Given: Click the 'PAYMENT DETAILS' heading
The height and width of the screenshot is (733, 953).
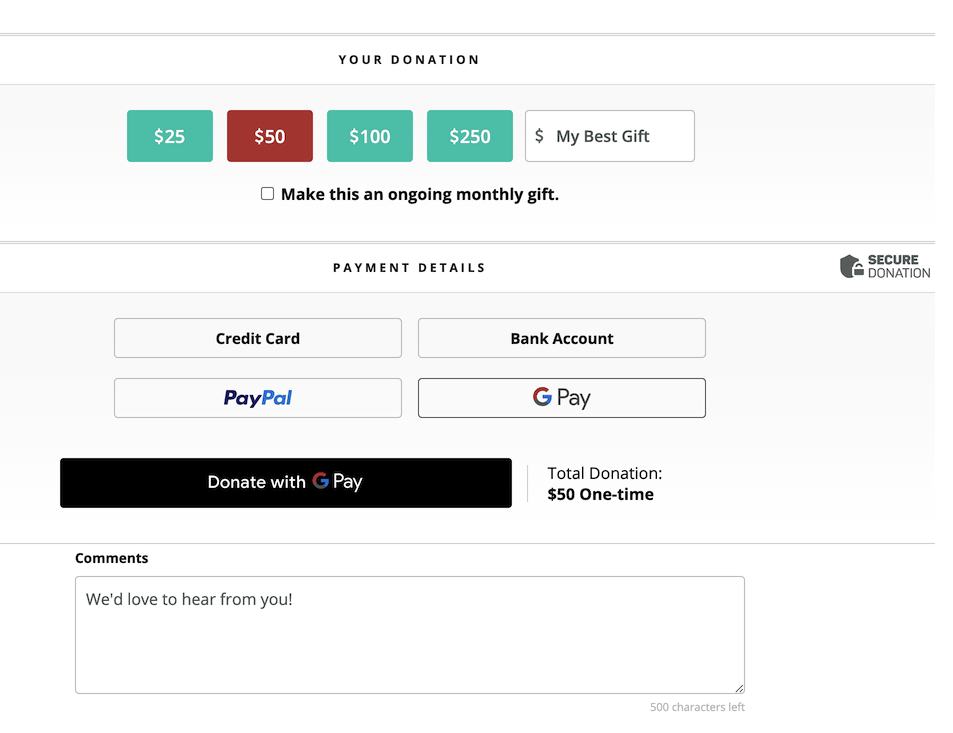Looking at the screenshot, I should pyautogui.click(x=409, y=267).
